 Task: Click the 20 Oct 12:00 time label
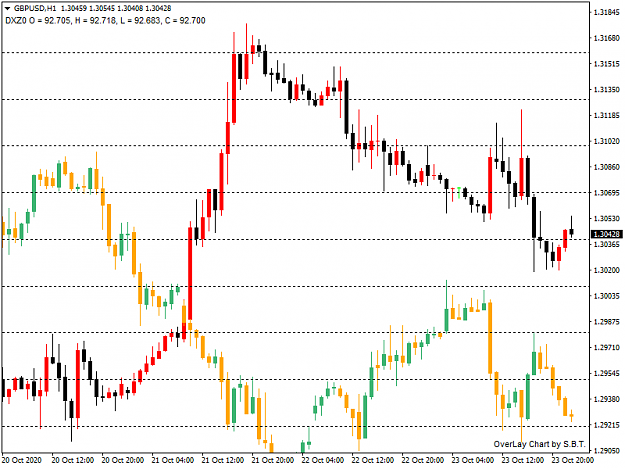[x=73, y=460]
